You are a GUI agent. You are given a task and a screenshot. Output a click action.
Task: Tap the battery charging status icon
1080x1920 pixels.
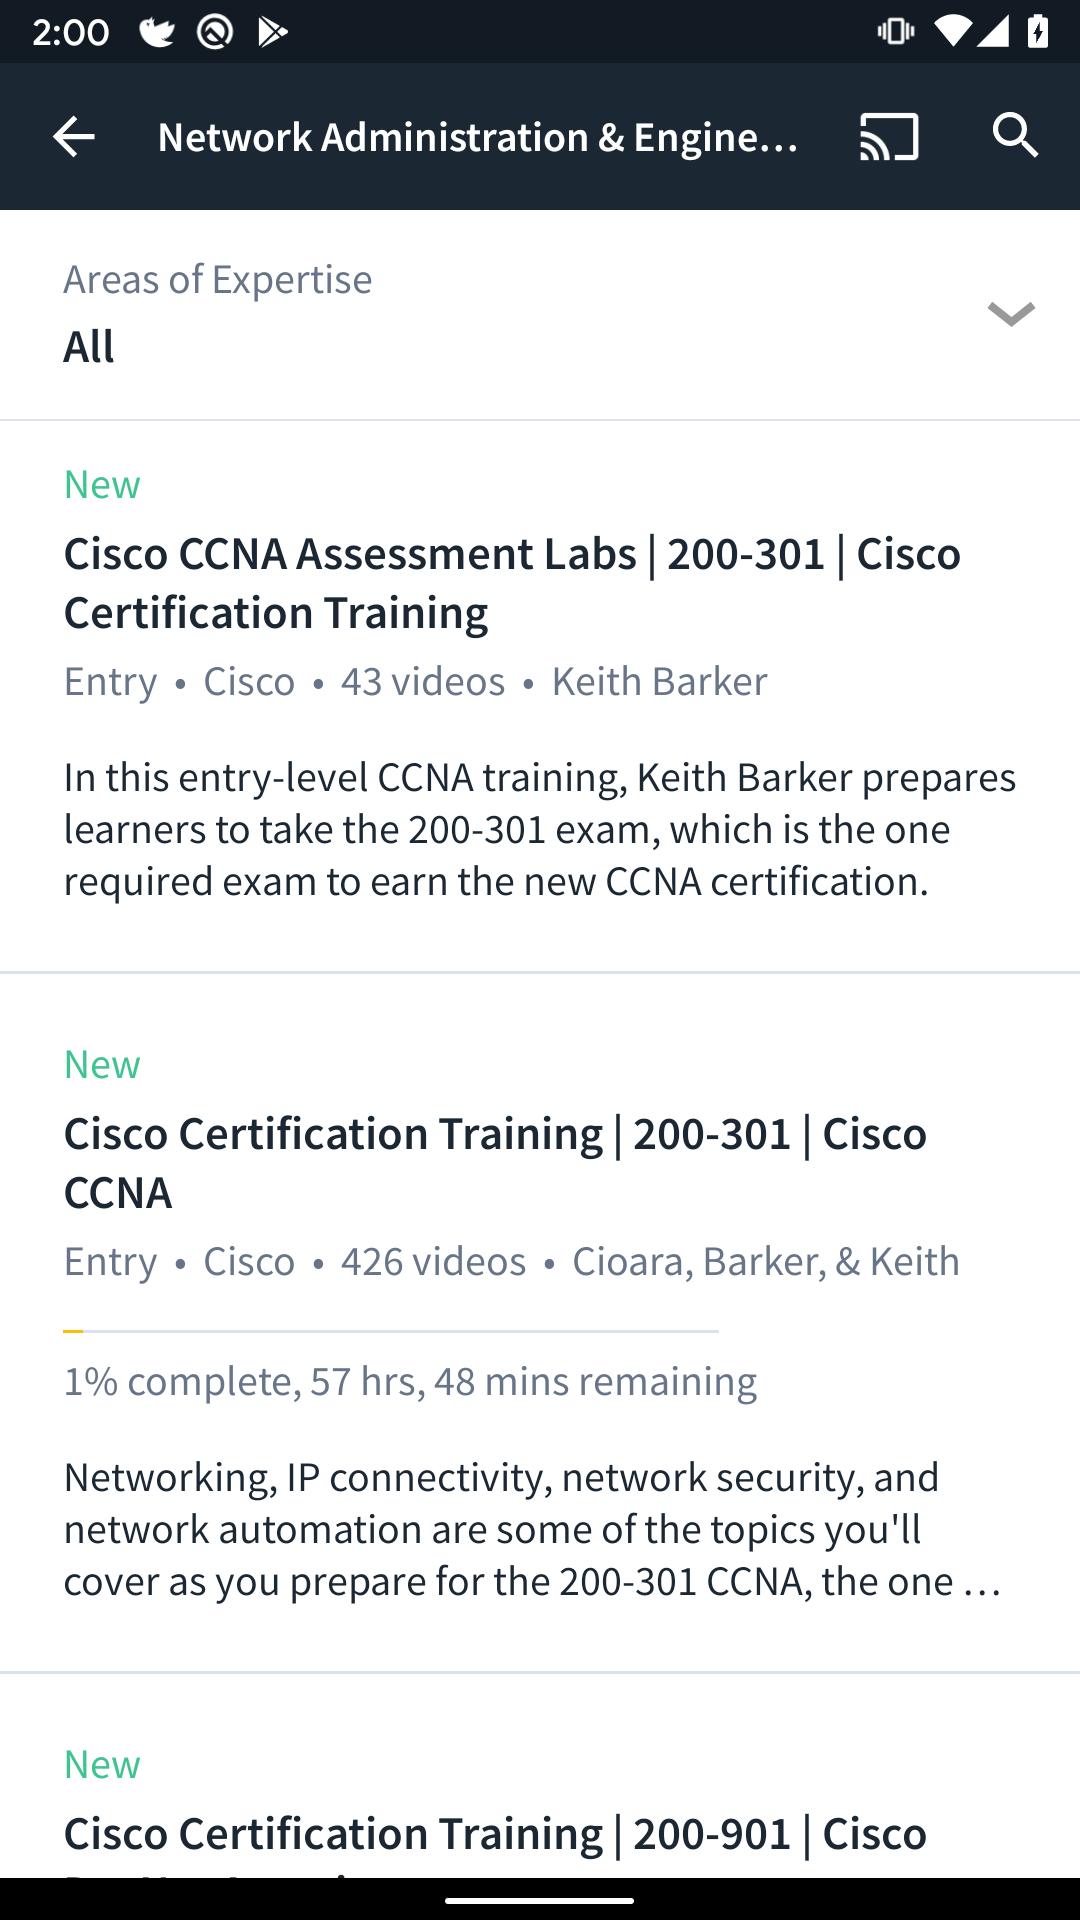click(1038, 32)
